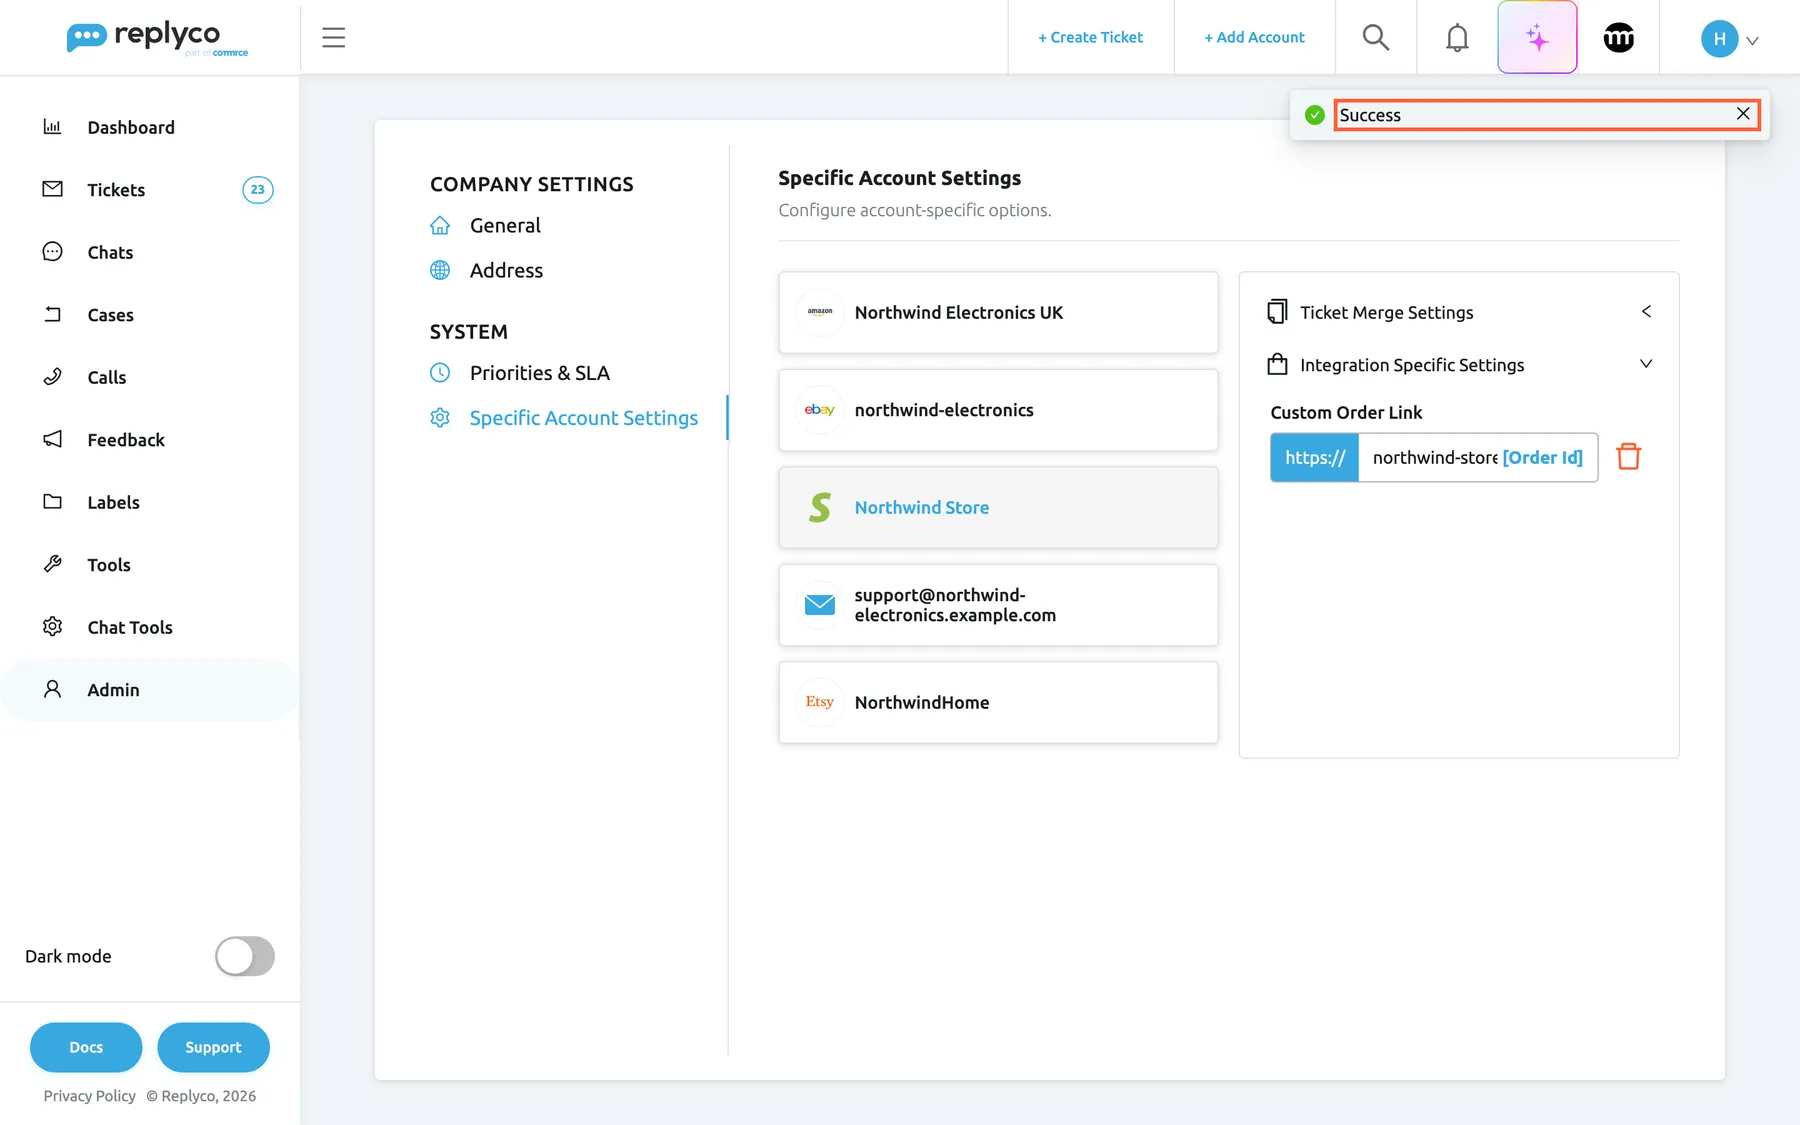1800x1125 pixels.
Task: Collapse Integration Specific Settings section
Action: 1459,365
